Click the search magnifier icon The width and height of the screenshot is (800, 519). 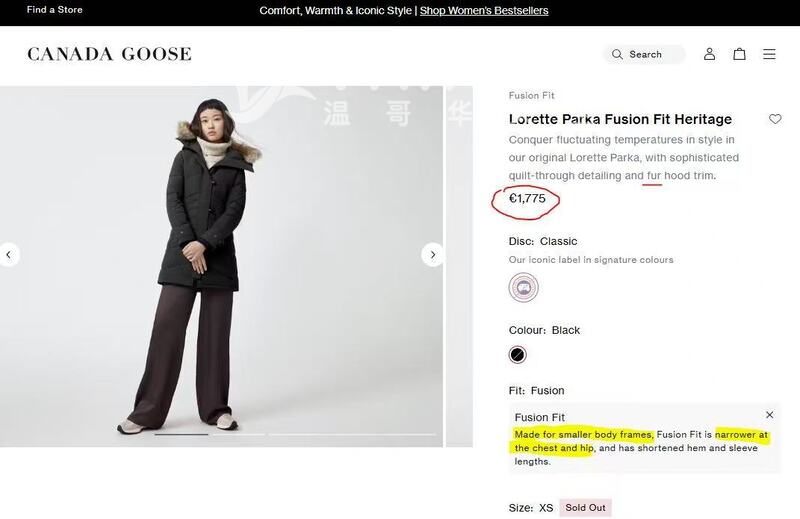[x=617, y=54]
